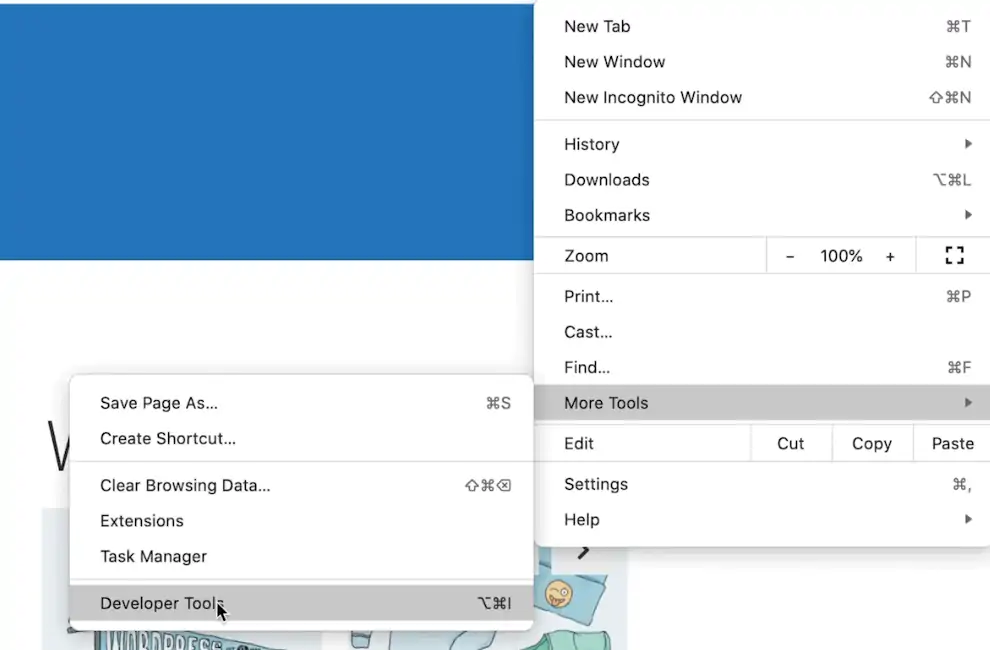Open a New Tab
Image resolution: width=990 pixels, height=650 pixels.
[597, 26]
